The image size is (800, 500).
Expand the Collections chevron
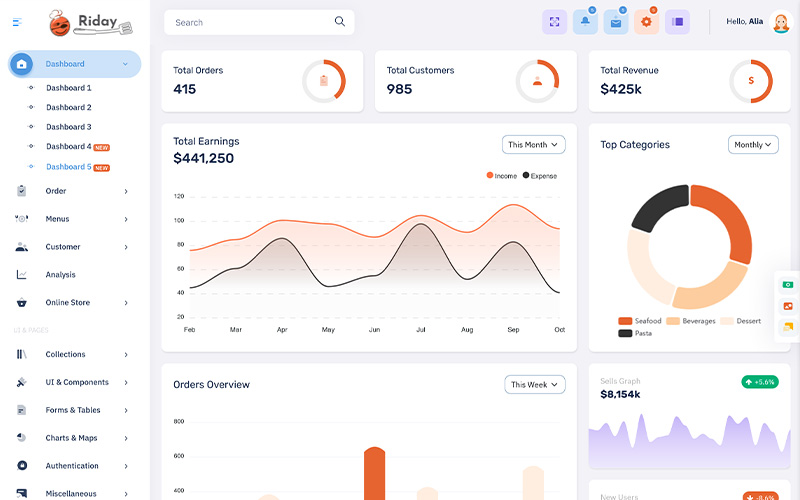126,355
